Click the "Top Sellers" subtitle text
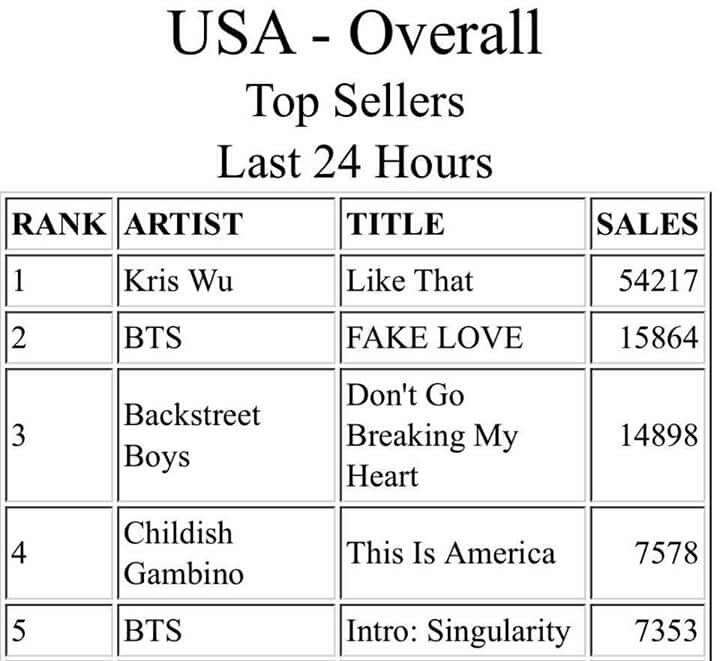Image resolution: width=720 pixels, height=661 pixels. [x=355, y=102]
